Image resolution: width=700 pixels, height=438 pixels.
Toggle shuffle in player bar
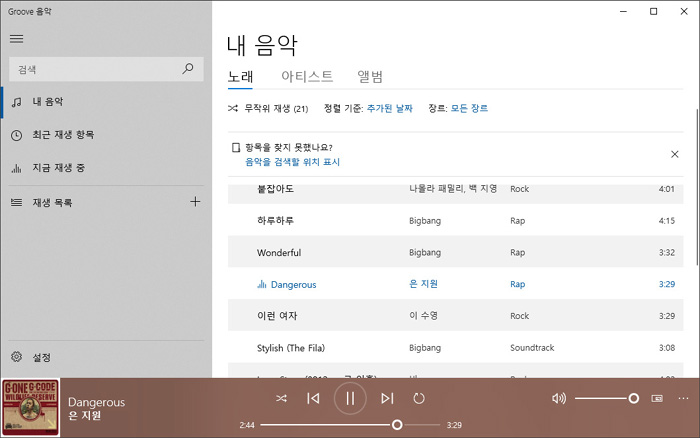click(281, 398)
